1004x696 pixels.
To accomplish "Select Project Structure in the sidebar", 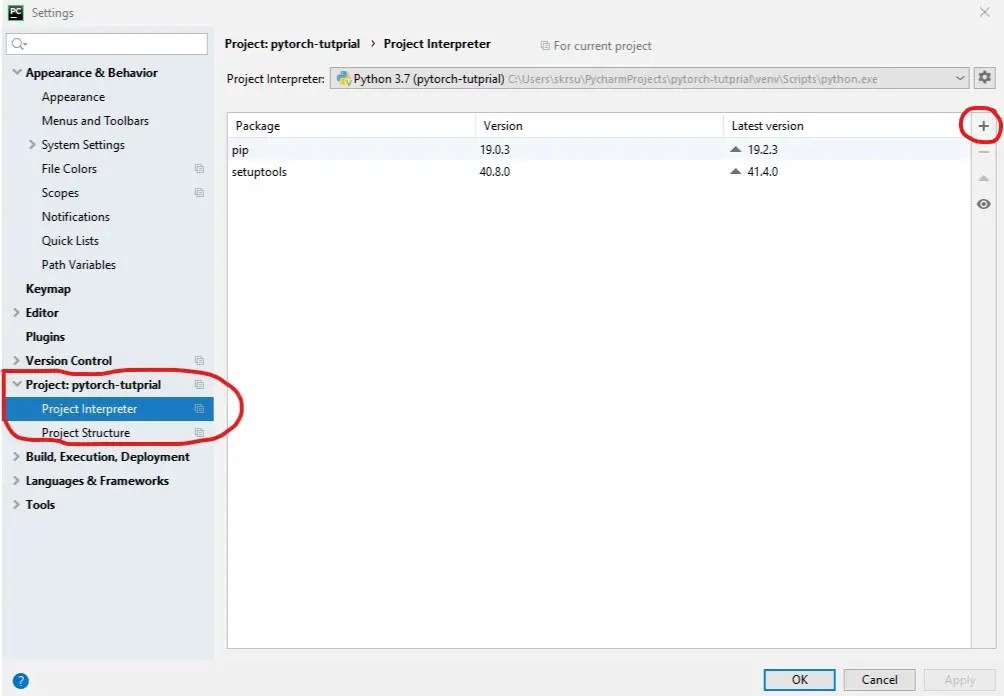I will tap(86, 433).
